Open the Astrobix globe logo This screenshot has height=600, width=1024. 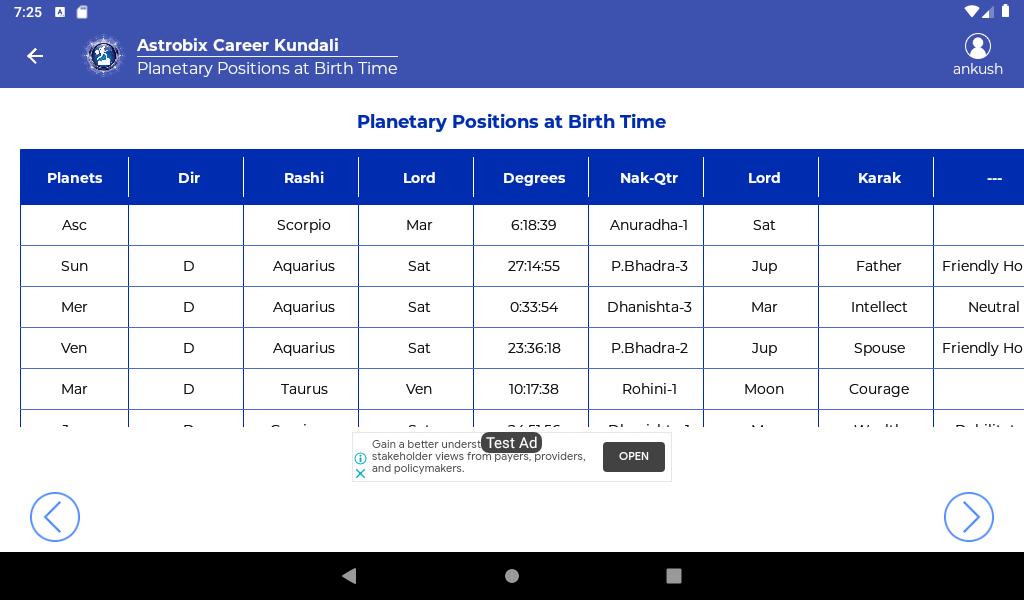click(x=103, y=55)
